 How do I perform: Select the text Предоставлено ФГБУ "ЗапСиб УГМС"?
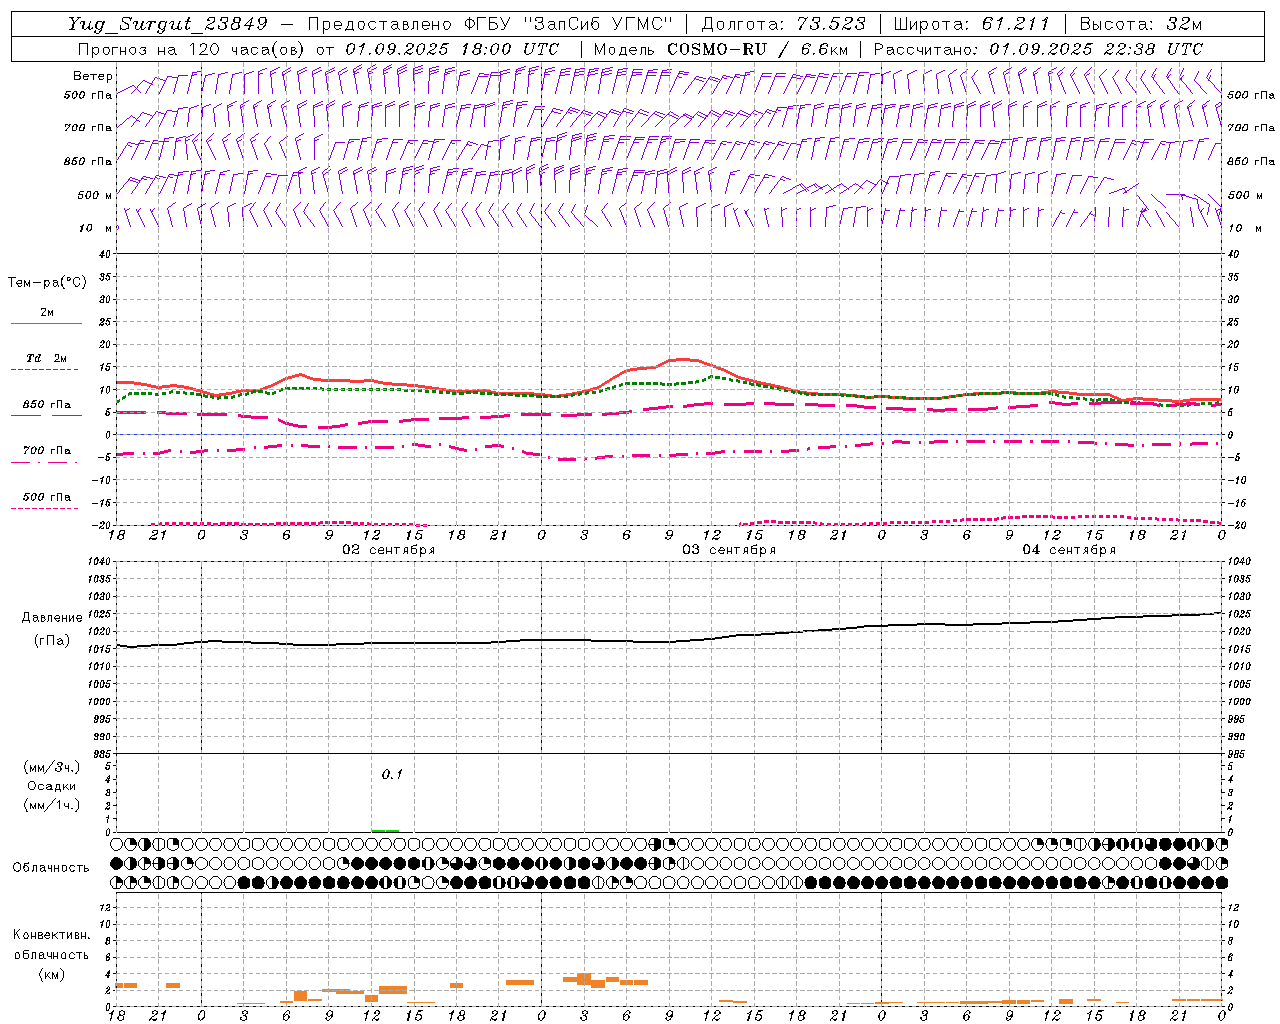490,24
